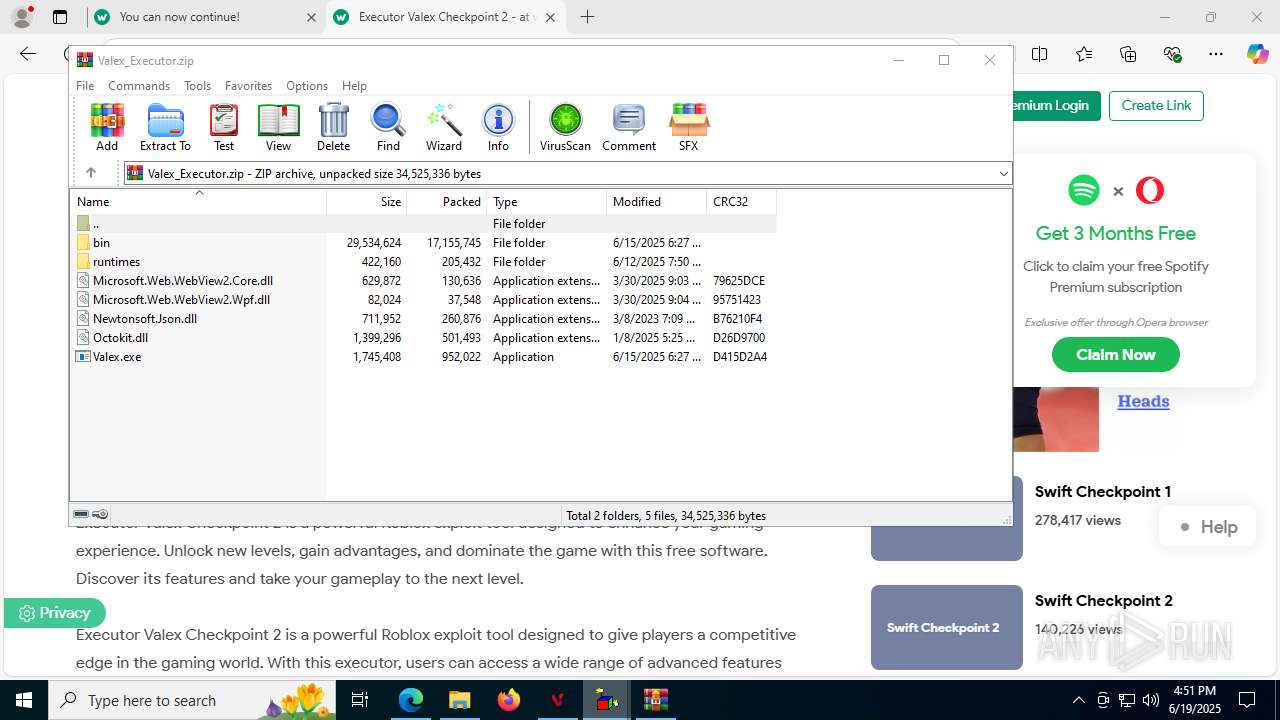Select Octokit.dll file

click(423, 338)
